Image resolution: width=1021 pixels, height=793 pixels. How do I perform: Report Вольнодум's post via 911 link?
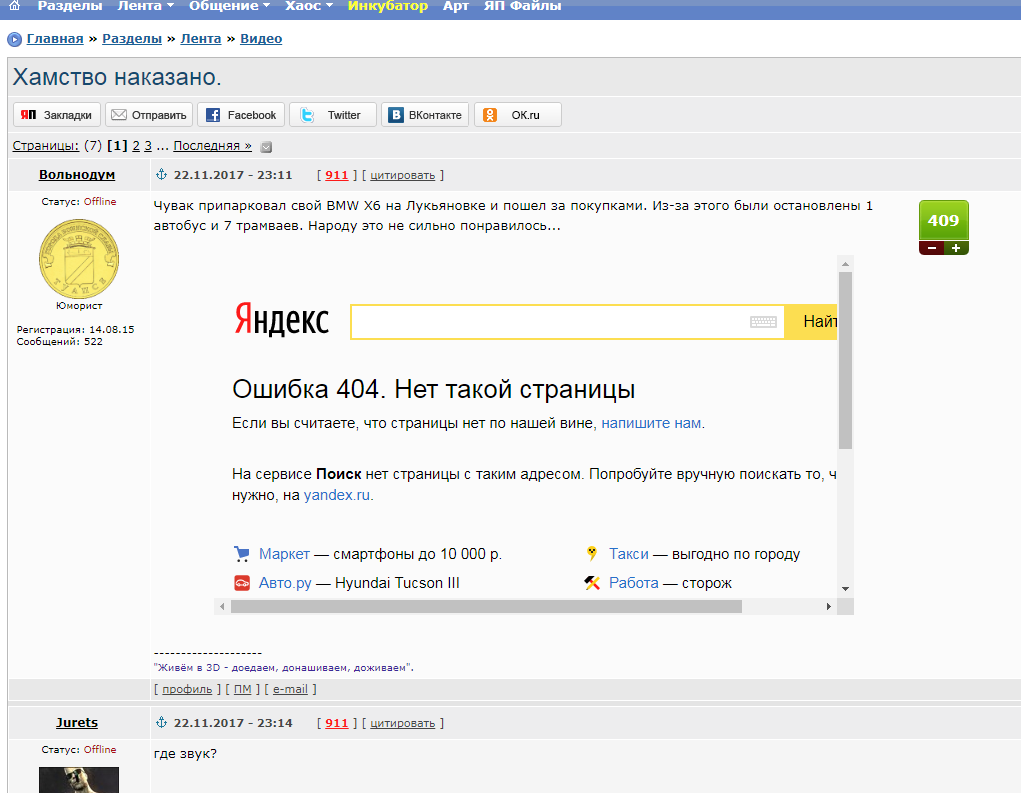(x=337, y=175)
